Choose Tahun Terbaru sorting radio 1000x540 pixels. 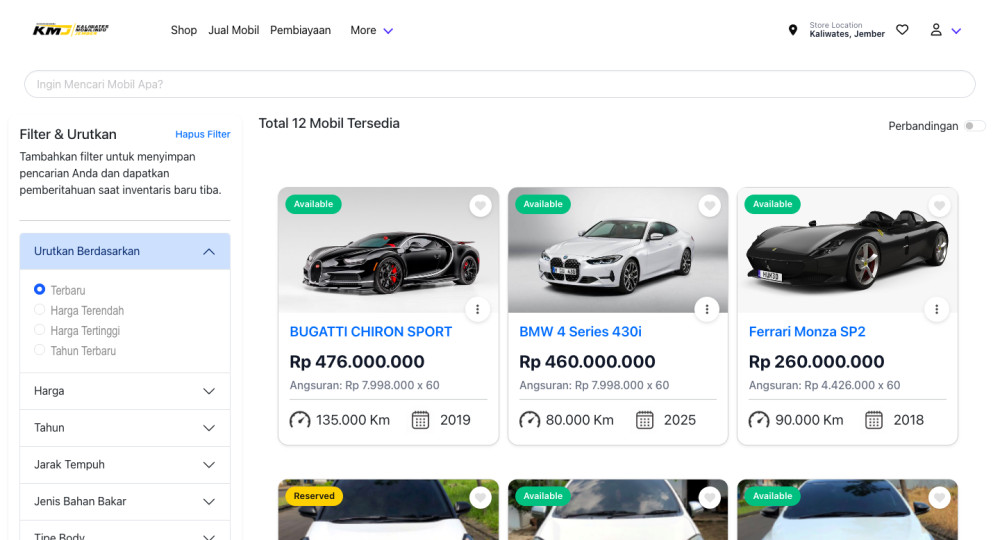click(40, 350)
